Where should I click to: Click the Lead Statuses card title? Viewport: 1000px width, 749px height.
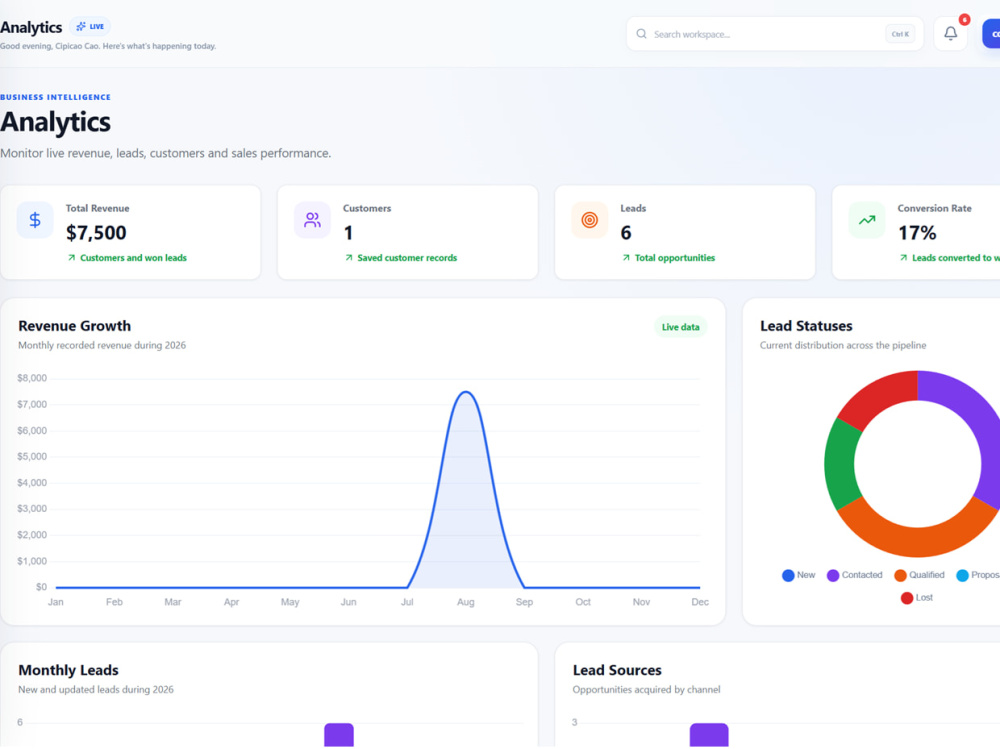tap(806, 326)
